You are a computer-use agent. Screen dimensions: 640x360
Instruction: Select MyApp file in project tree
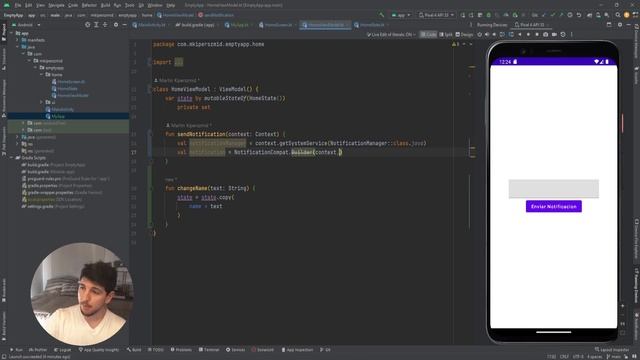(56, 116)
